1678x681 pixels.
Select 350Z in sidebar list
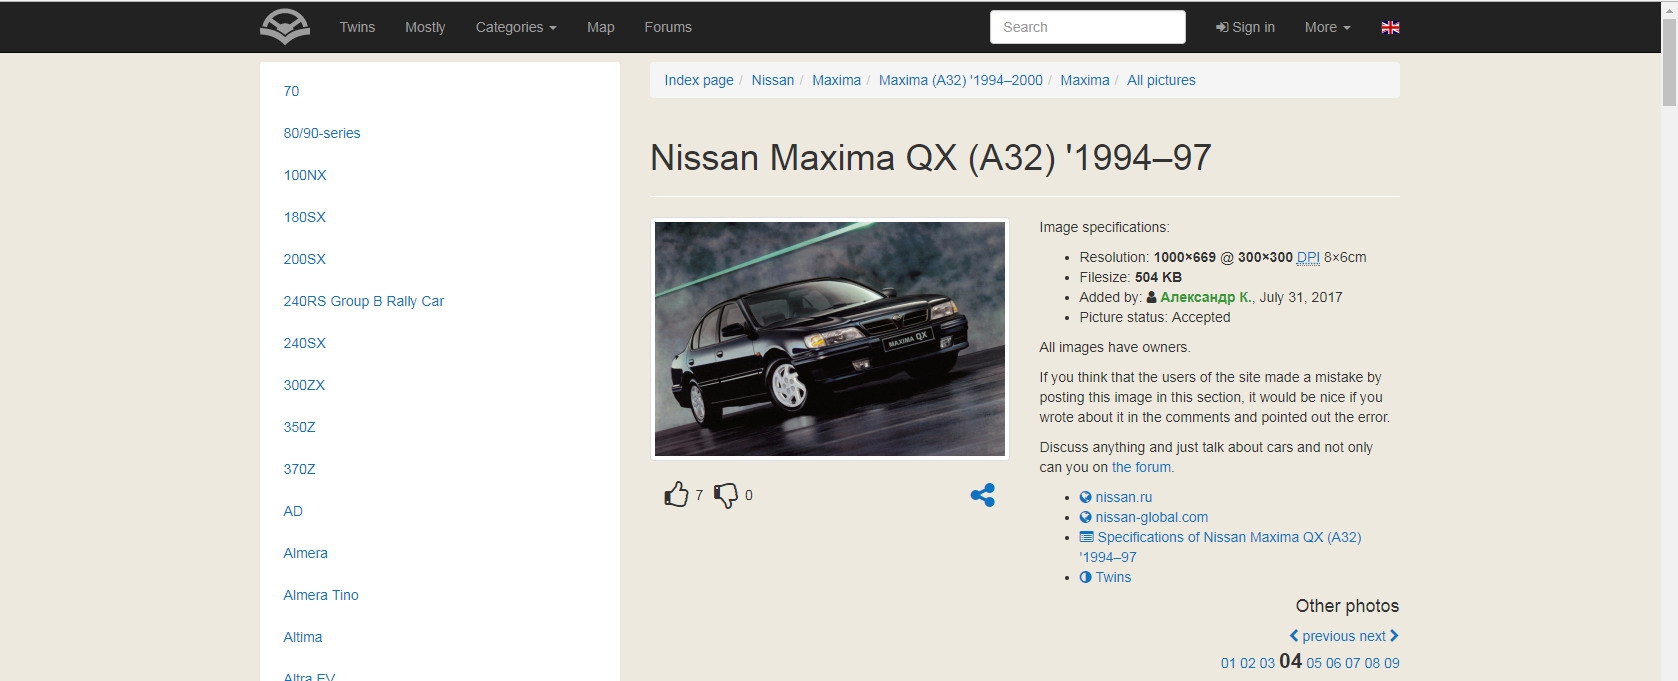(x=299, y=427)
